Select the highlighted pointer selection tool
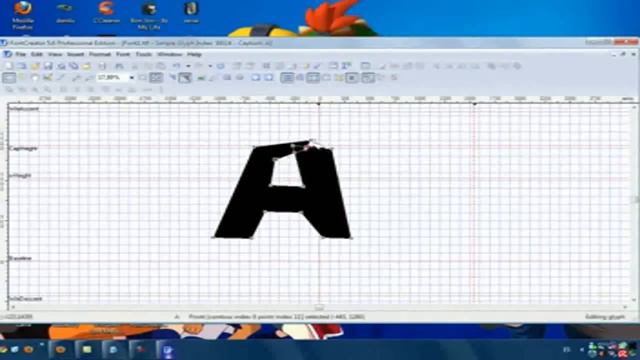This screenshot has height=360, width=640. pos(185,78)
